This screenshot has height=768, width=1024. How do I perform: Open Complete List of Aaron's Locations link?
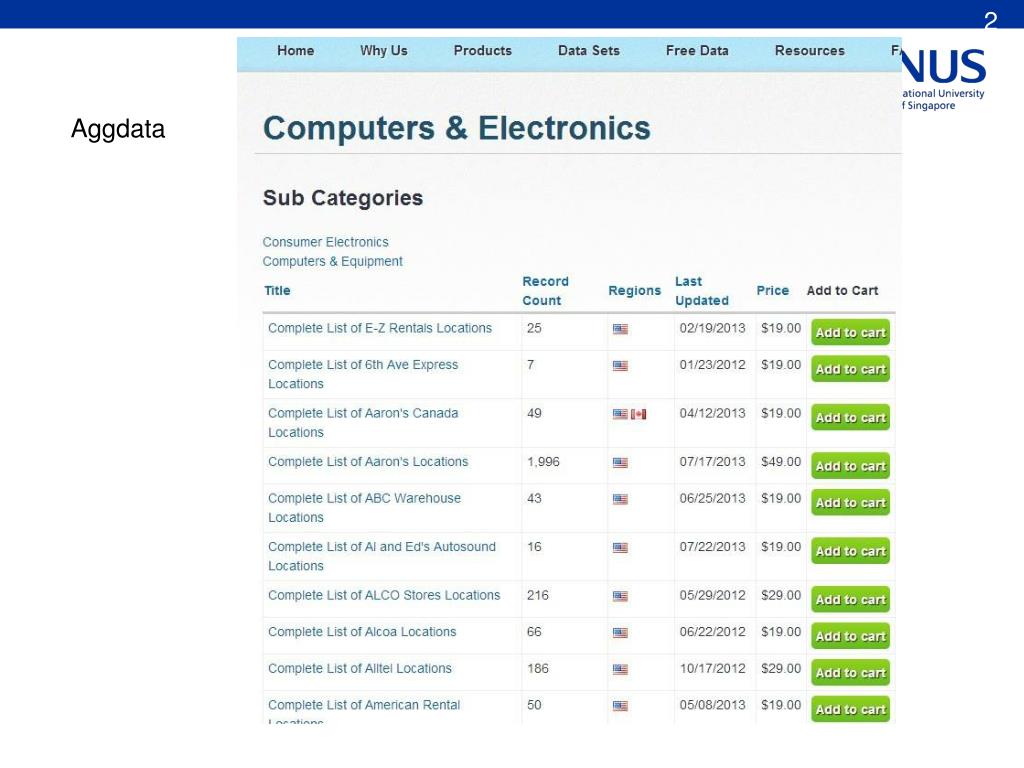click(x=368, y=462)
